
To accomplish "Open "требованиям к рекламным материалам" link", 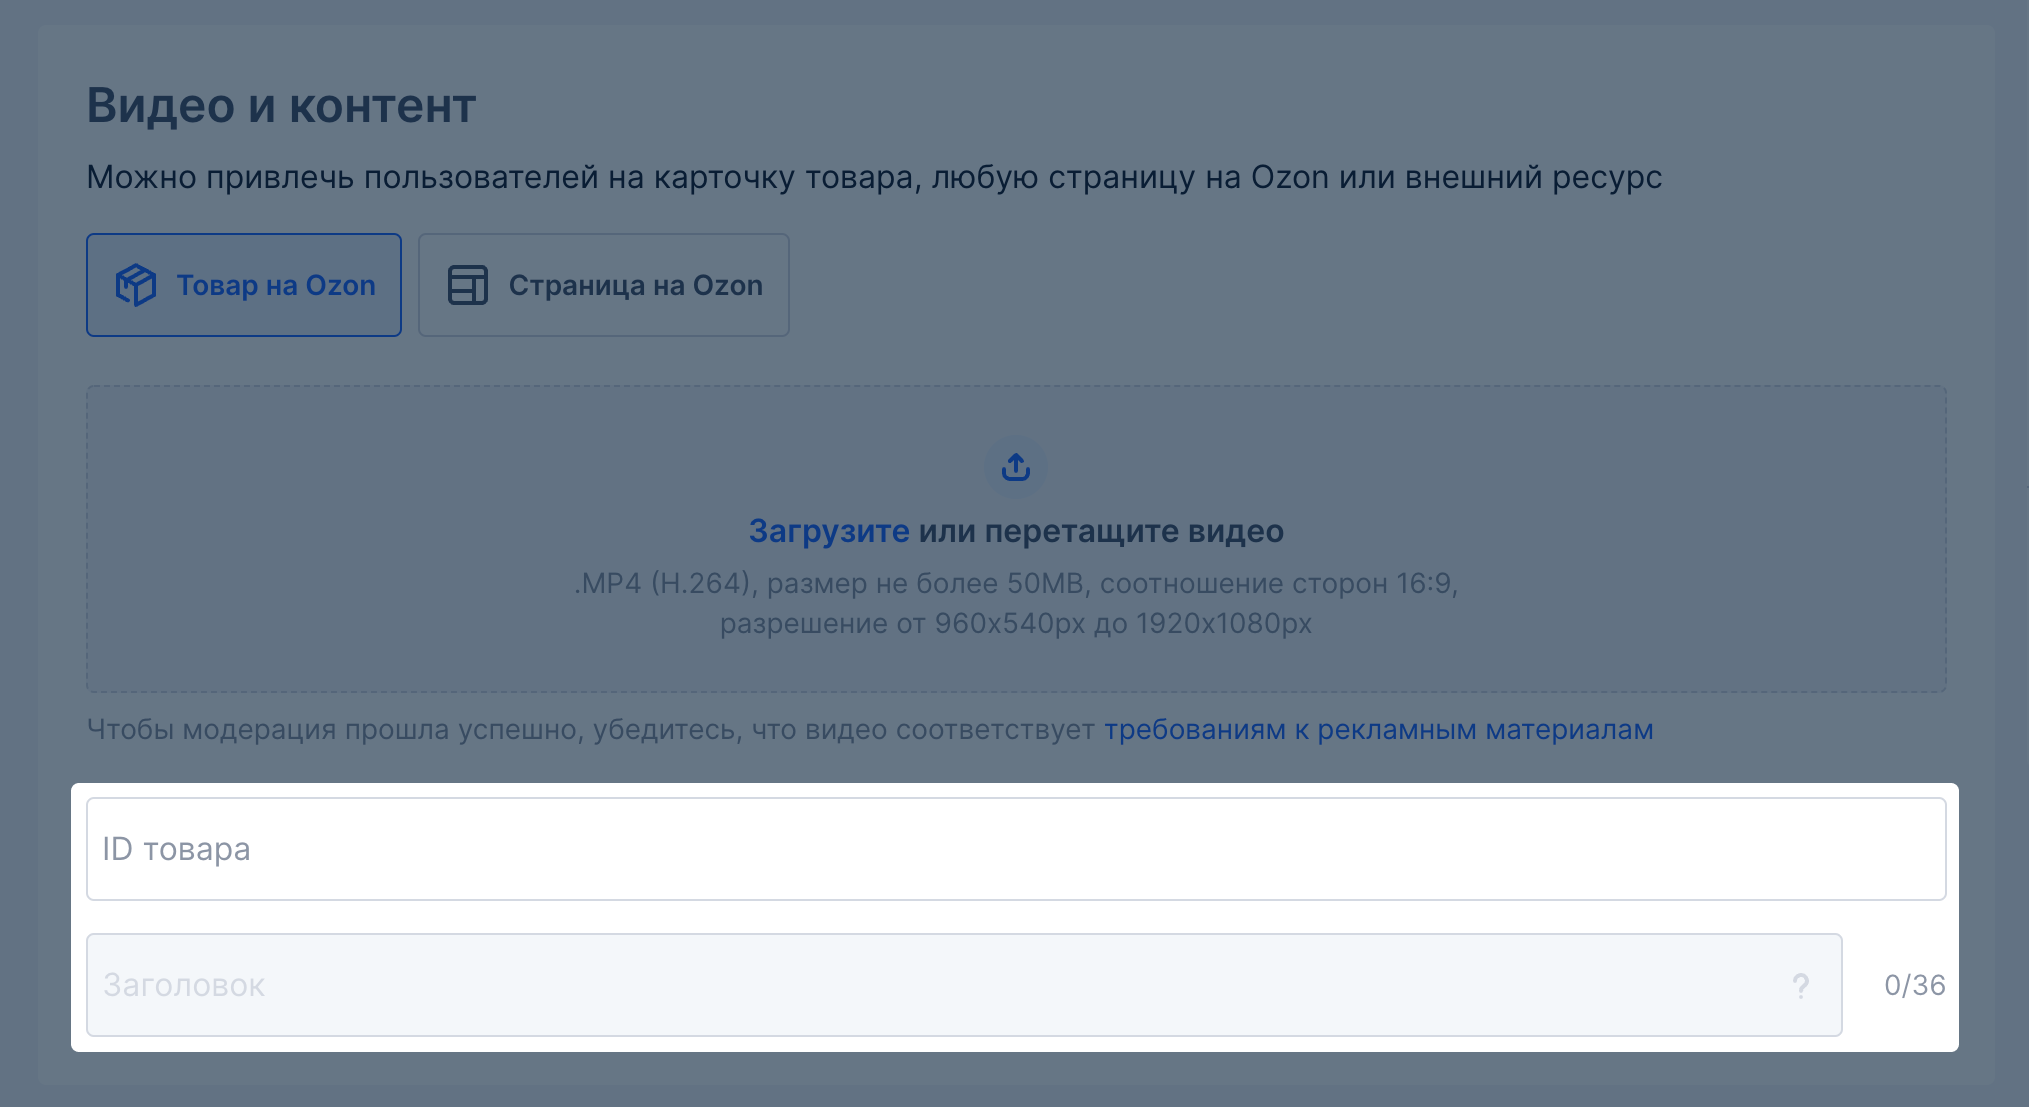I will [1379, 730].
